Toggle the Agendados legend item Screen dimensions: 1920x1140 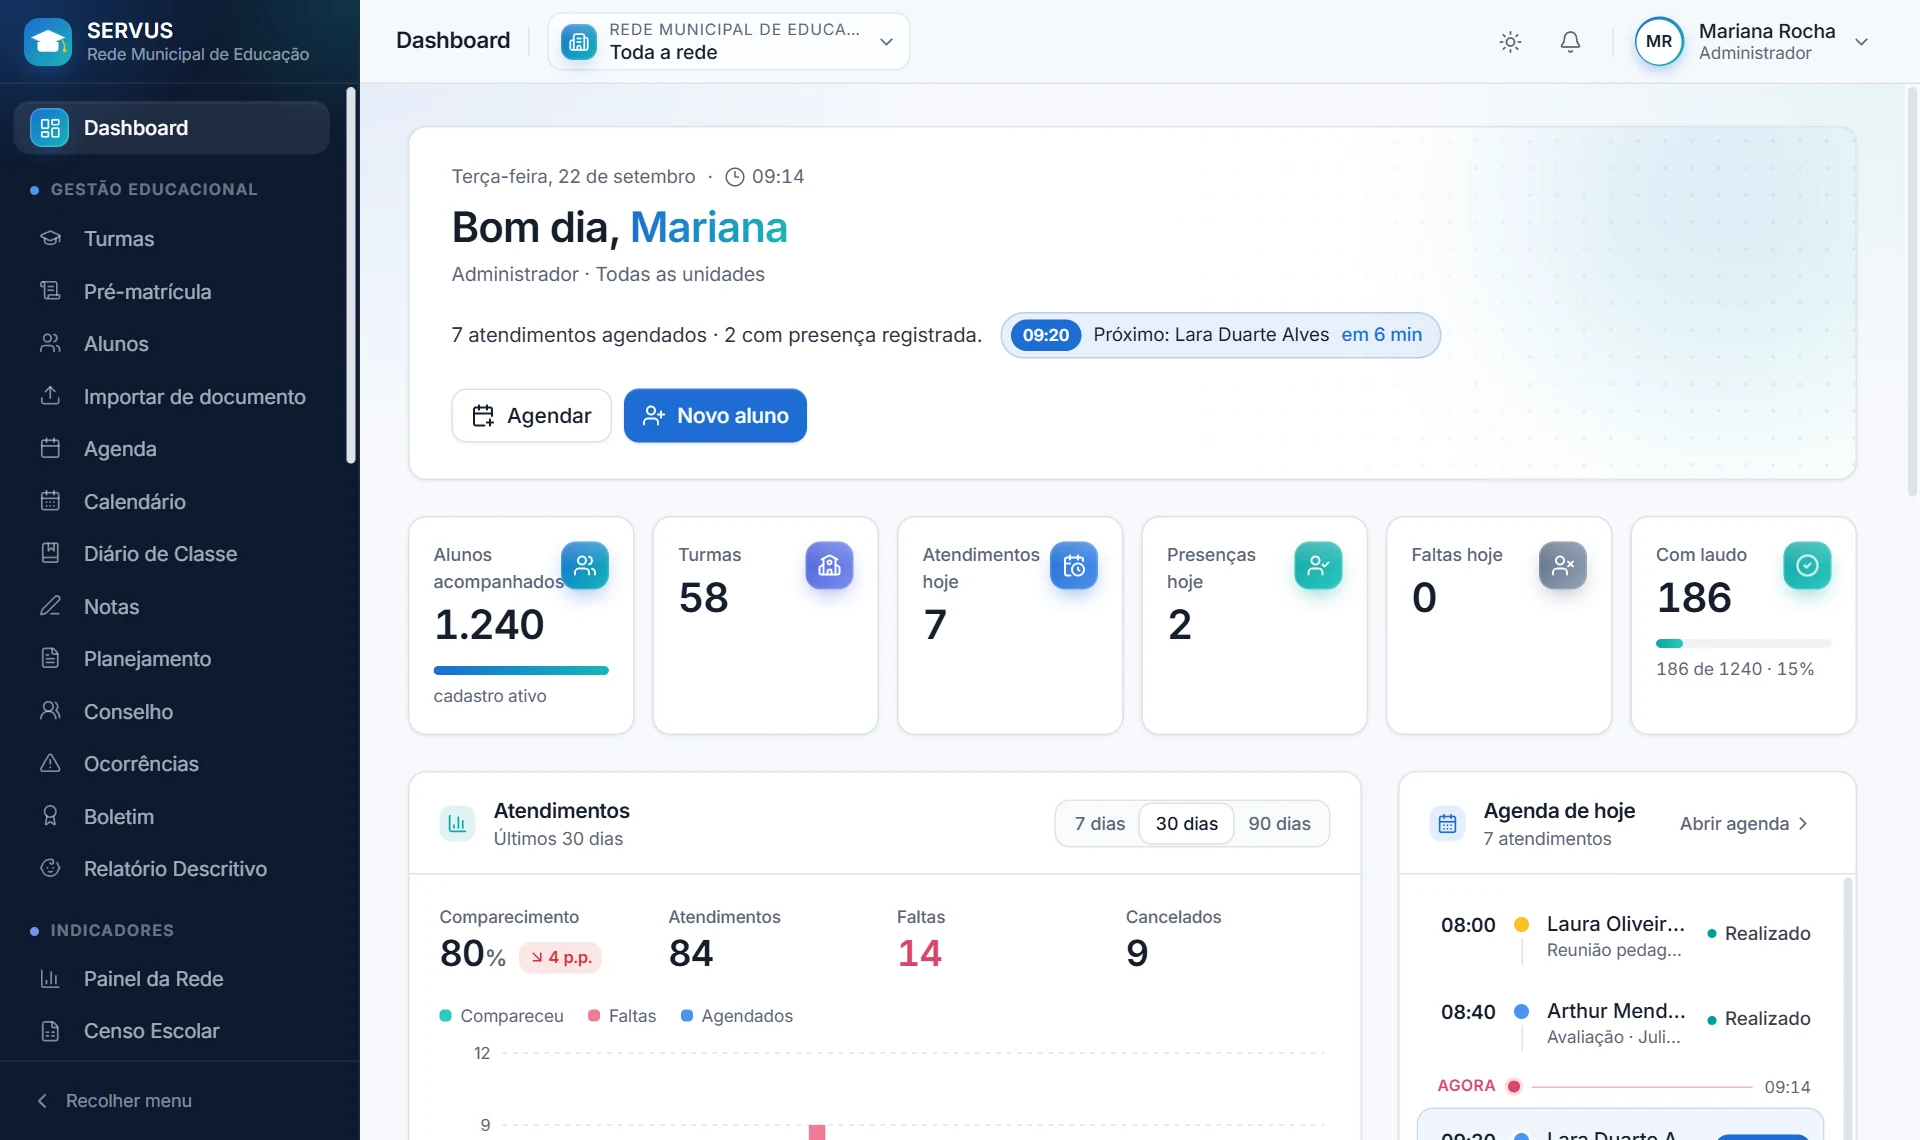click(x=737, y=1016)
